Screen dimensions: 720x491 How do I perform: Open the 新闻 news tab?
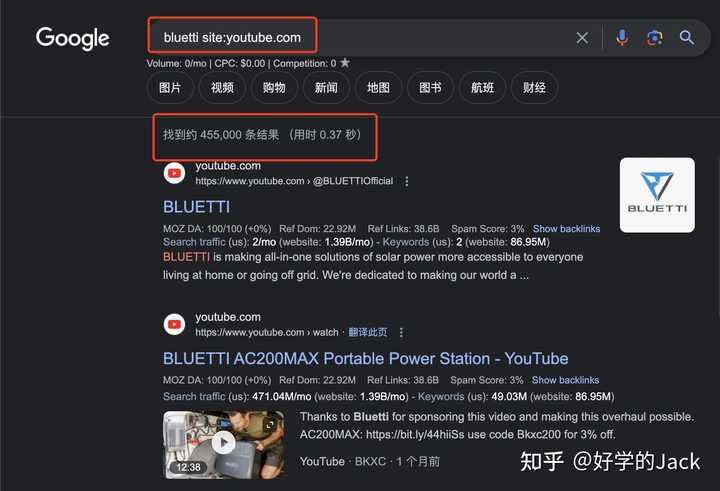point(326,87)
